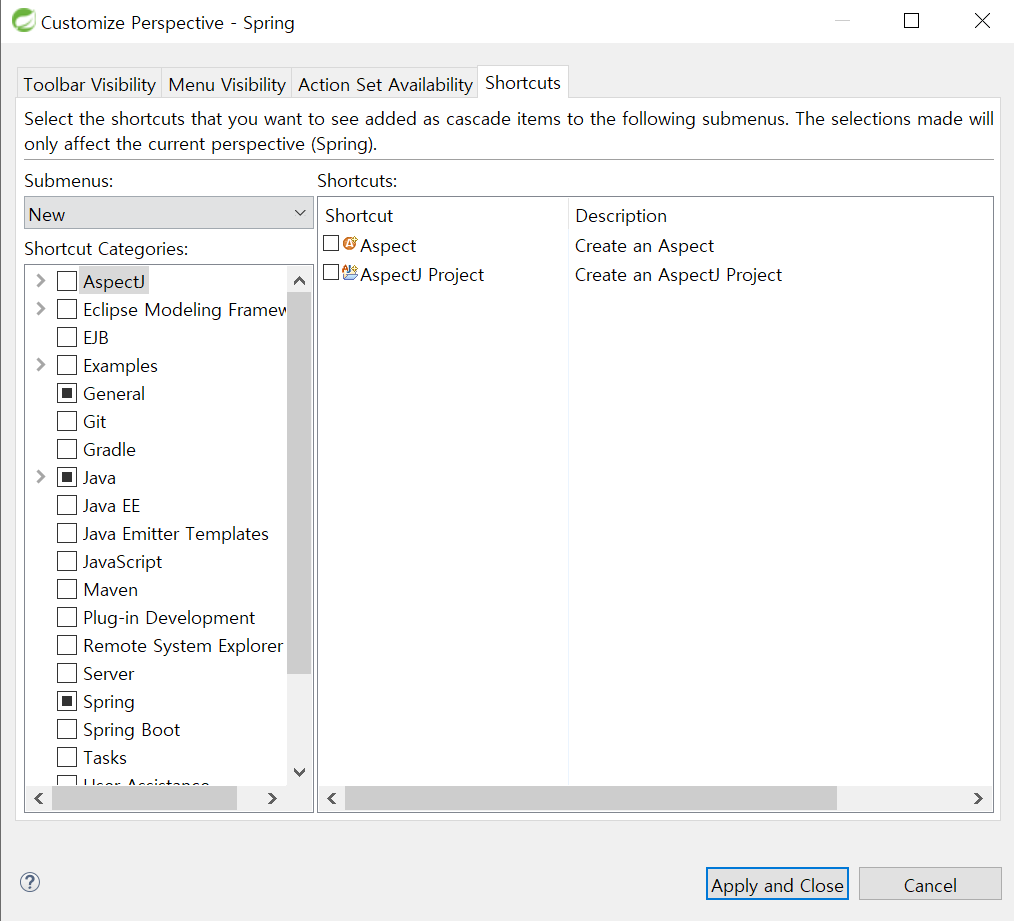Check the Examples category checkbox
1014x921 pixels.
[x=67, y=365]
